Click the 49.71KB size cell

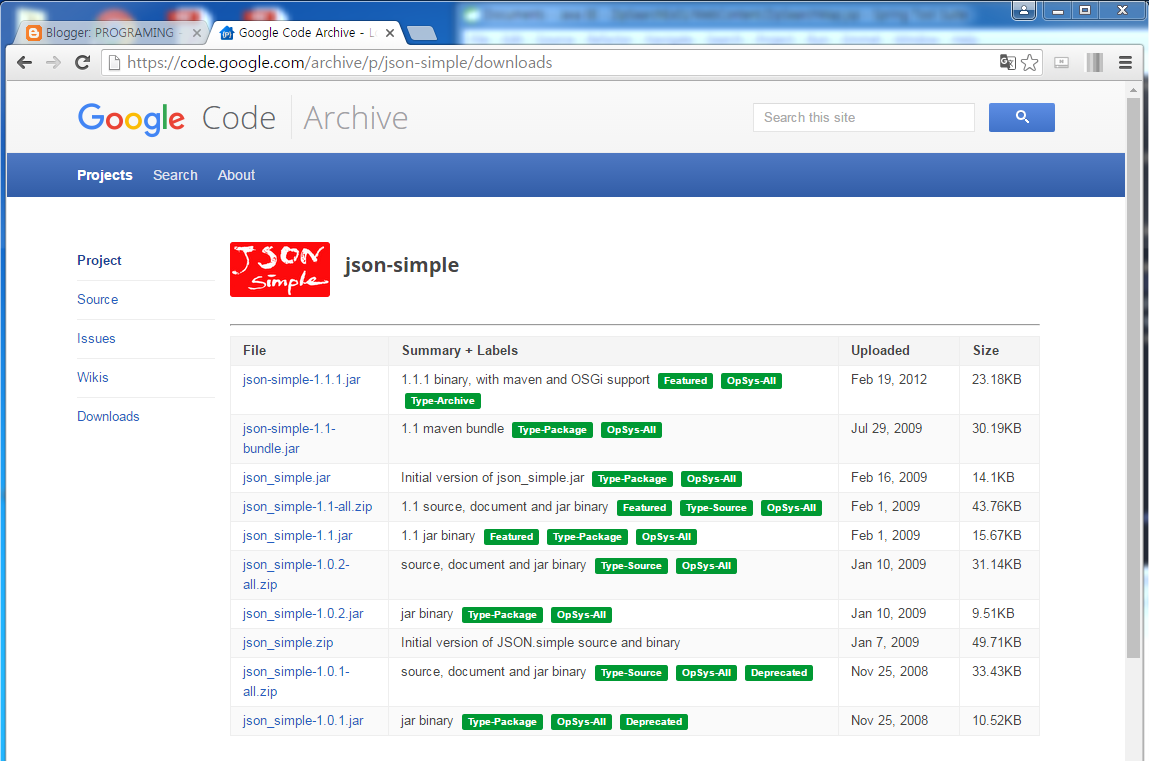(x=997, y=642)
